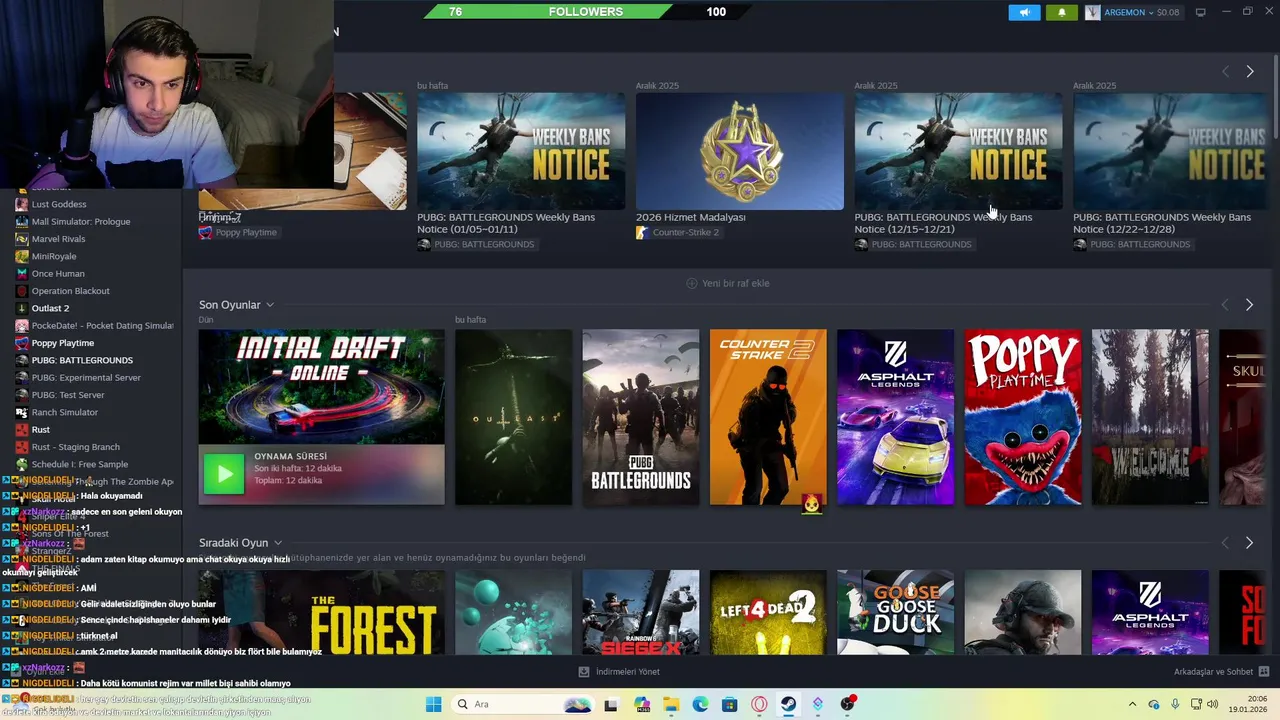Open the Left 4 Dead 2 capsule
Screen dimensions: 1280x720
(x=768, y=612)
